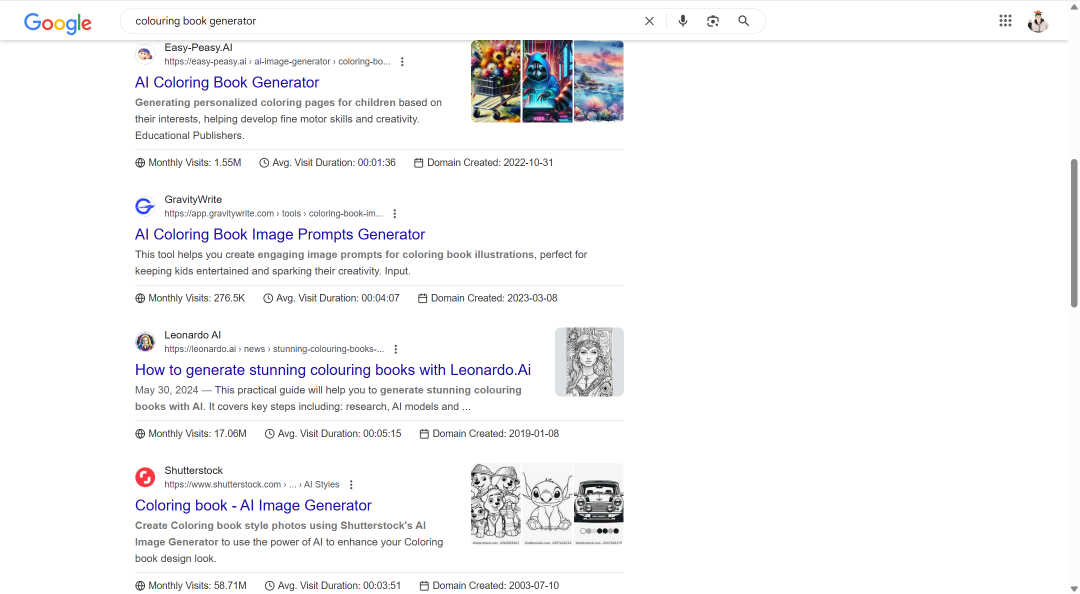Viewport: 1080px width, 594px height.
Task: Open the Google account avatar
Action: pyautogui.click(x=1038, y=21)
